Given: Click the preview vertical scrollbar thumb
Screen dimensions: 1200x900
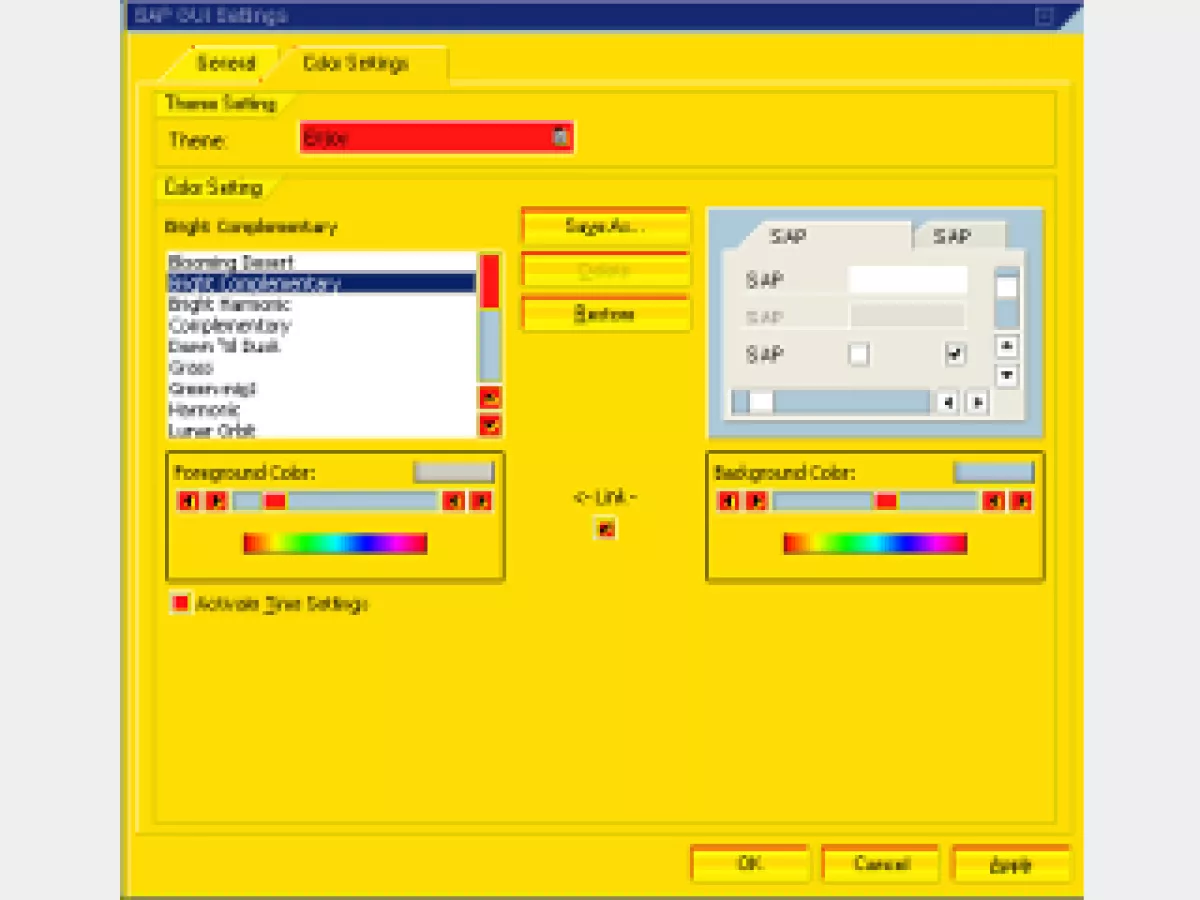Looking at the screenshot, I should [1007, 287].
